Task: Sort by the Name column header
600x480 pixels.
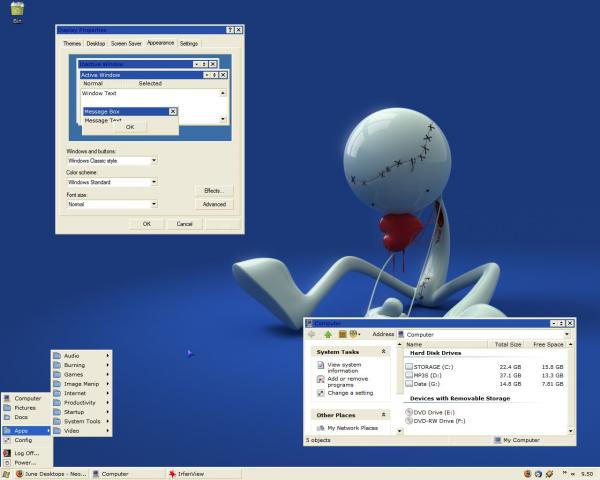Action: pos(446,344)
